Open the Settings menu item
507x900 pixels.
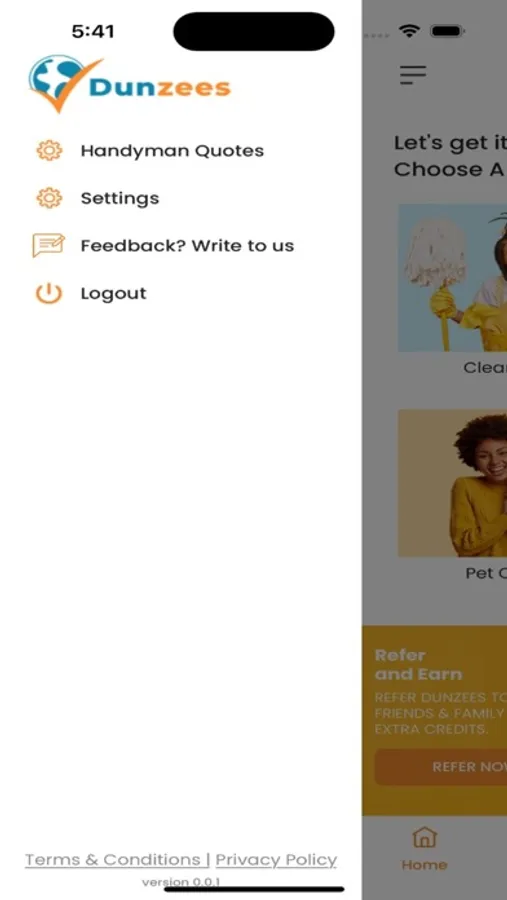pos(120,199)
